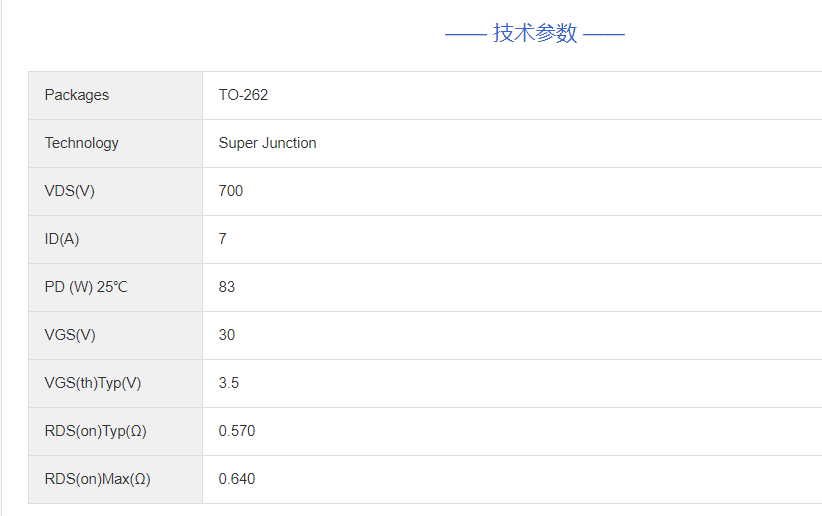
Task: Select the 0.640 resistance value
Action: point(237,479)
